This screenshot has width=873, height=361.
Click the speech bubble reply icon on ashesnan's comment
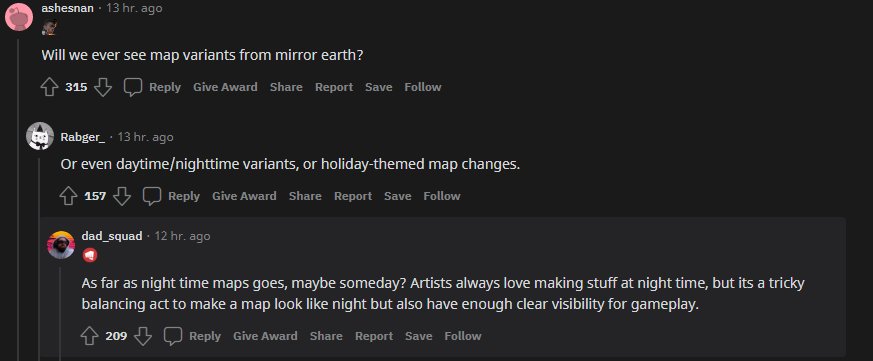click(x=133, y=87)
